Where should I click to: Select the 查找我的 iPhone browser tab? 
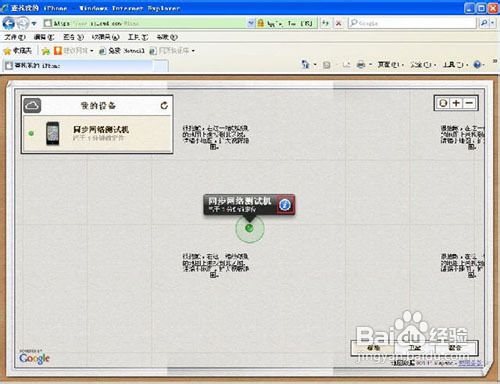pos(79,66)
